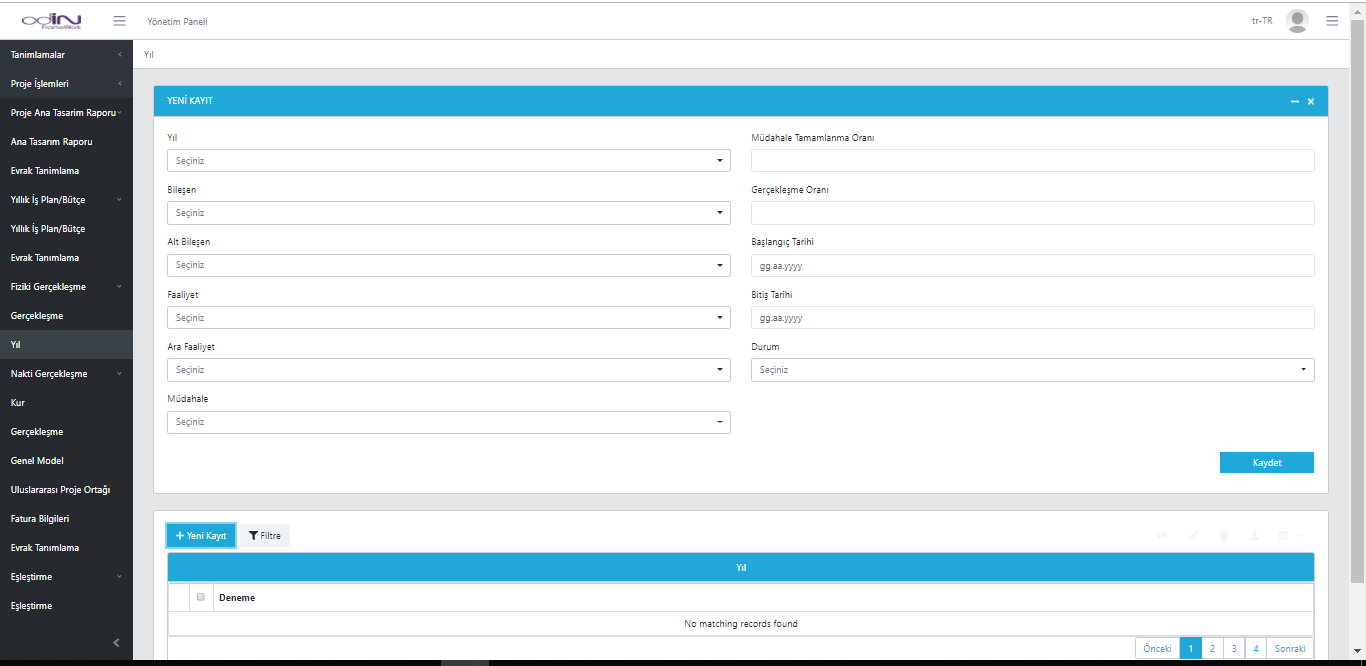Screen dimensions: 1366x666
Task: Click the Kaydet button
Action: click(x=1266, y=463)
